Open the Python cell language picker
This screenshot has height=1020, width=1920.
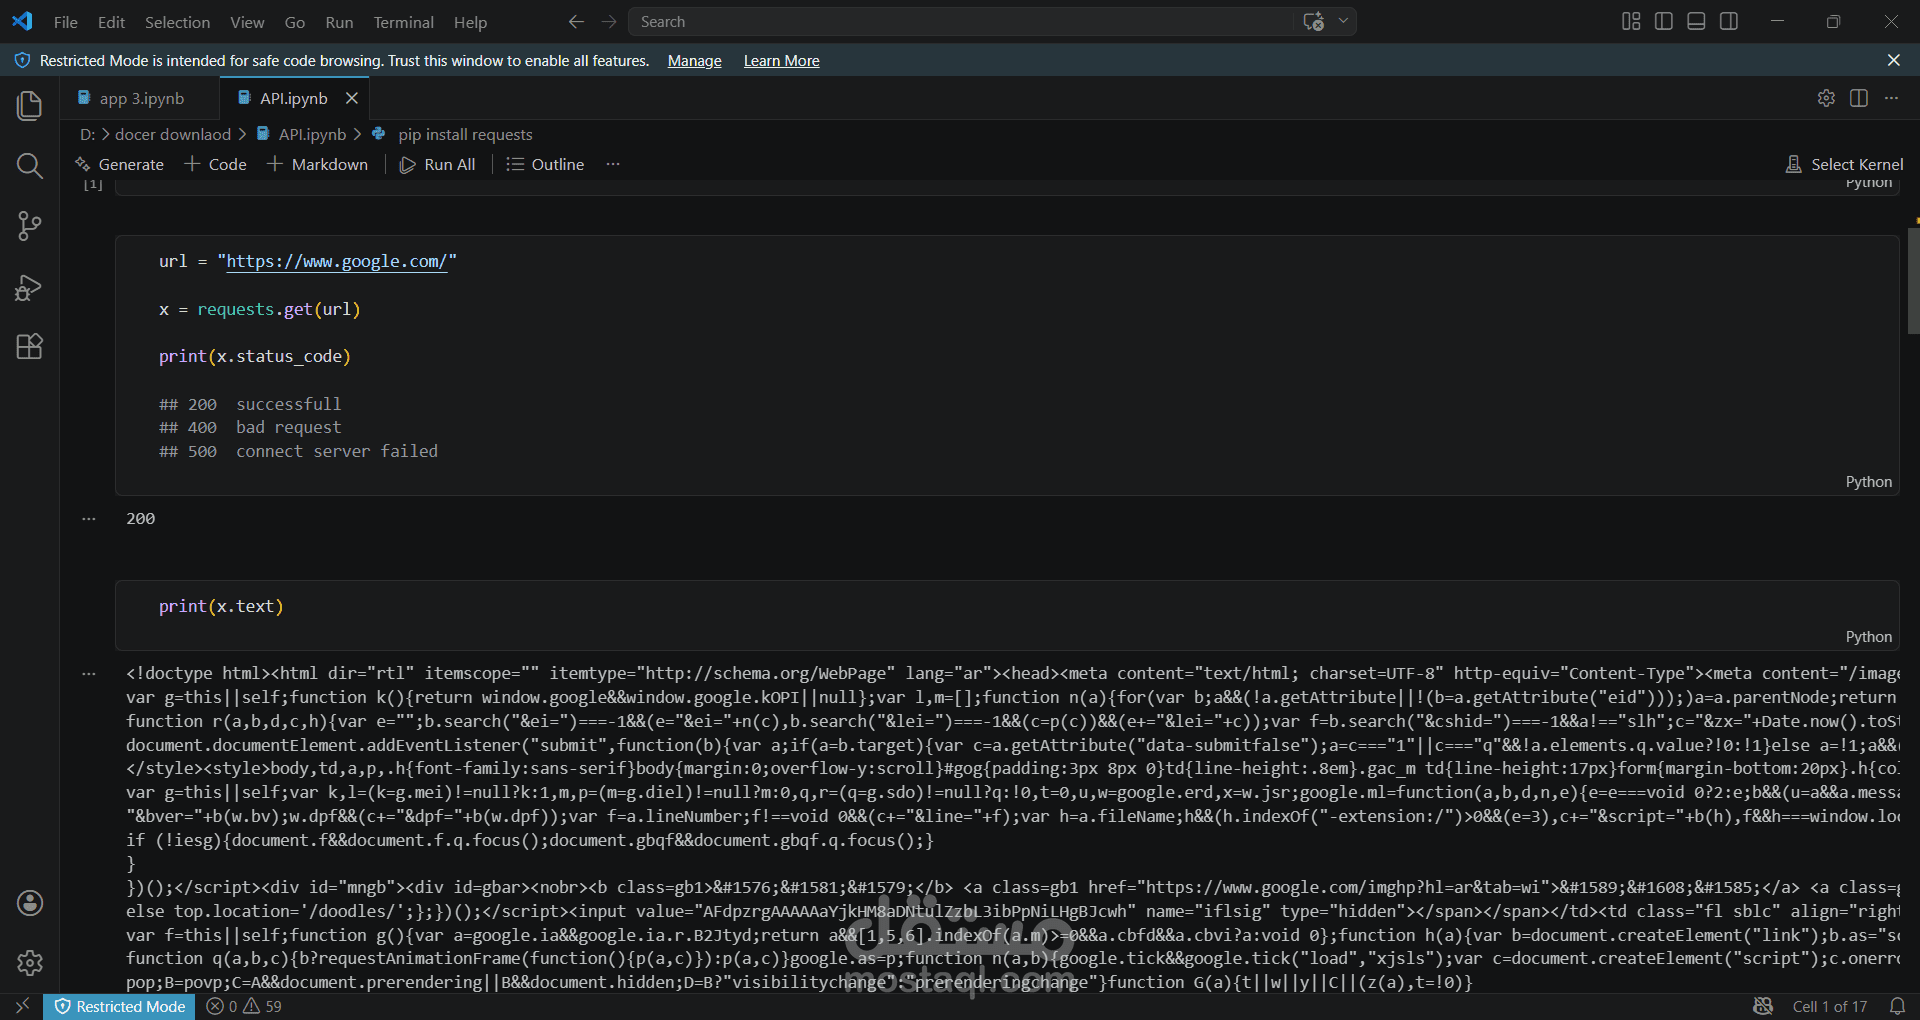(x=1868, y=481)
